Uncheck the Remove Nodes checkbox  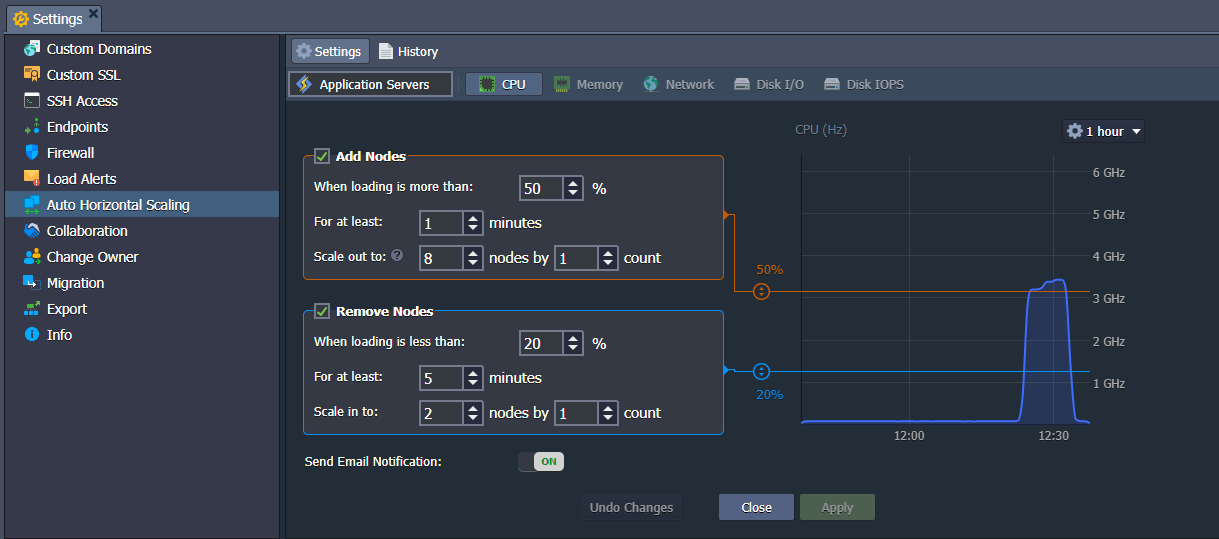(322, 311)
